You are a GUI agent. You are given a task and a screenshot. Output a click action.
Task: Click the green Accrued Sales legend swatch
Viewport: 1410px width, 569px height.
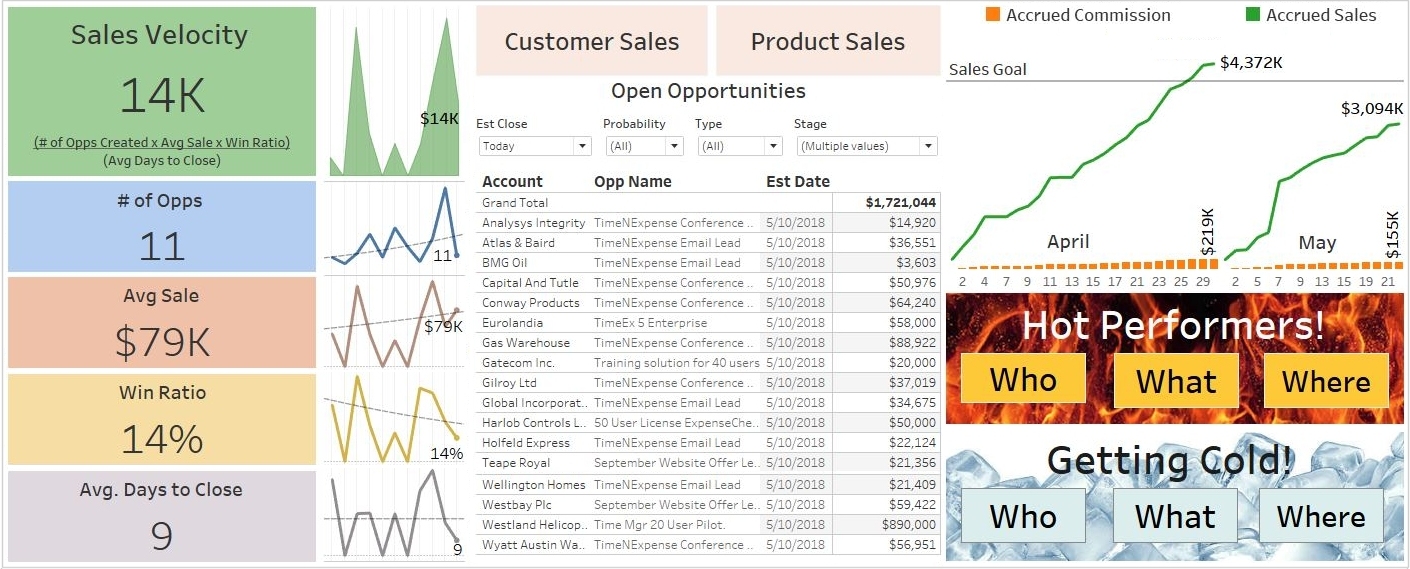point(1252,15)
